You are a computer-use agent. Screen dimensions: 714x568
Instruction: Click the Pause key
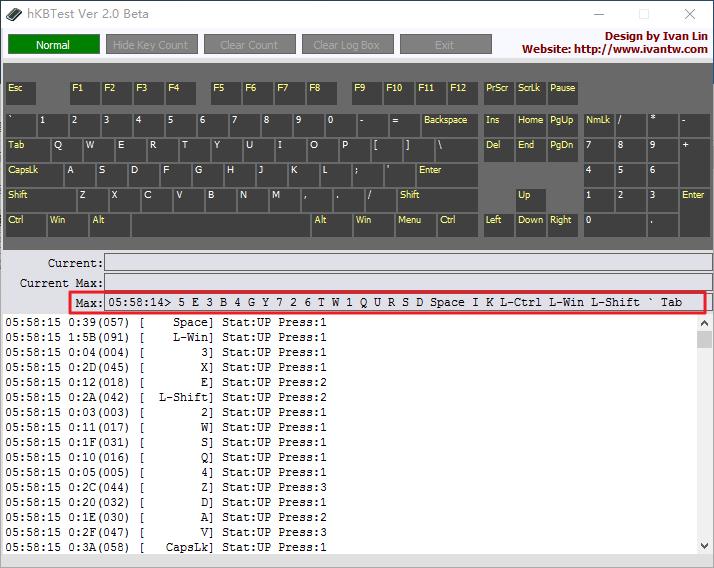click(563, 93)
